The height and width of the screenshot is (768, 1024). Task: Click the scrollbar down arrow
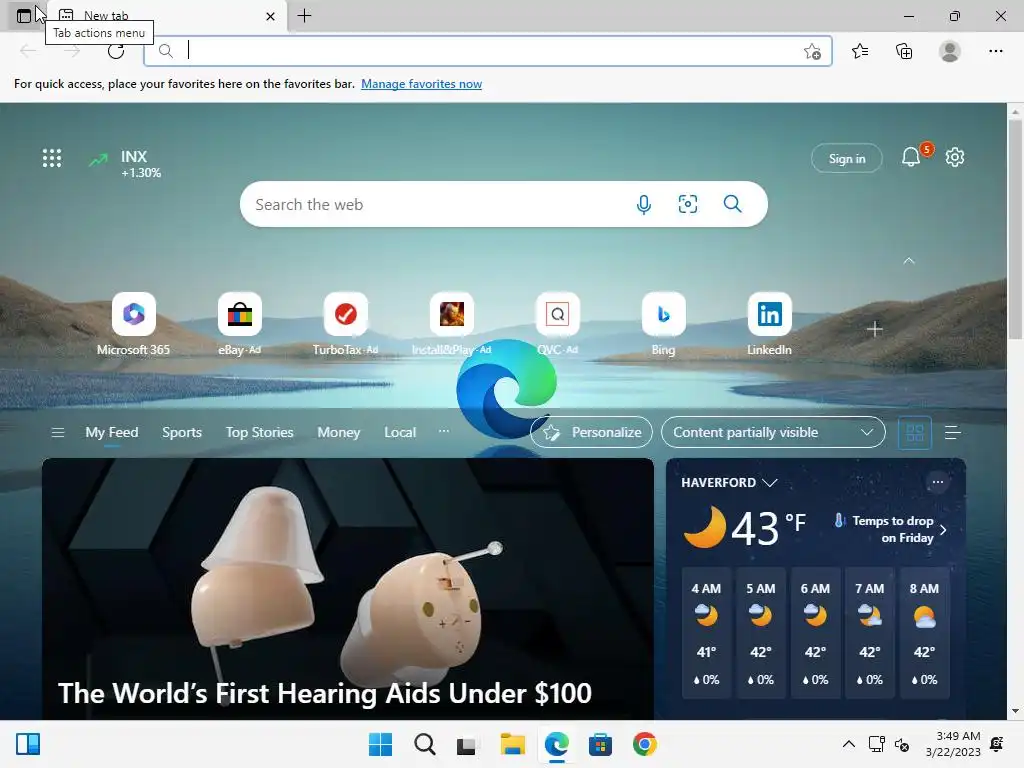point(1015,711)
